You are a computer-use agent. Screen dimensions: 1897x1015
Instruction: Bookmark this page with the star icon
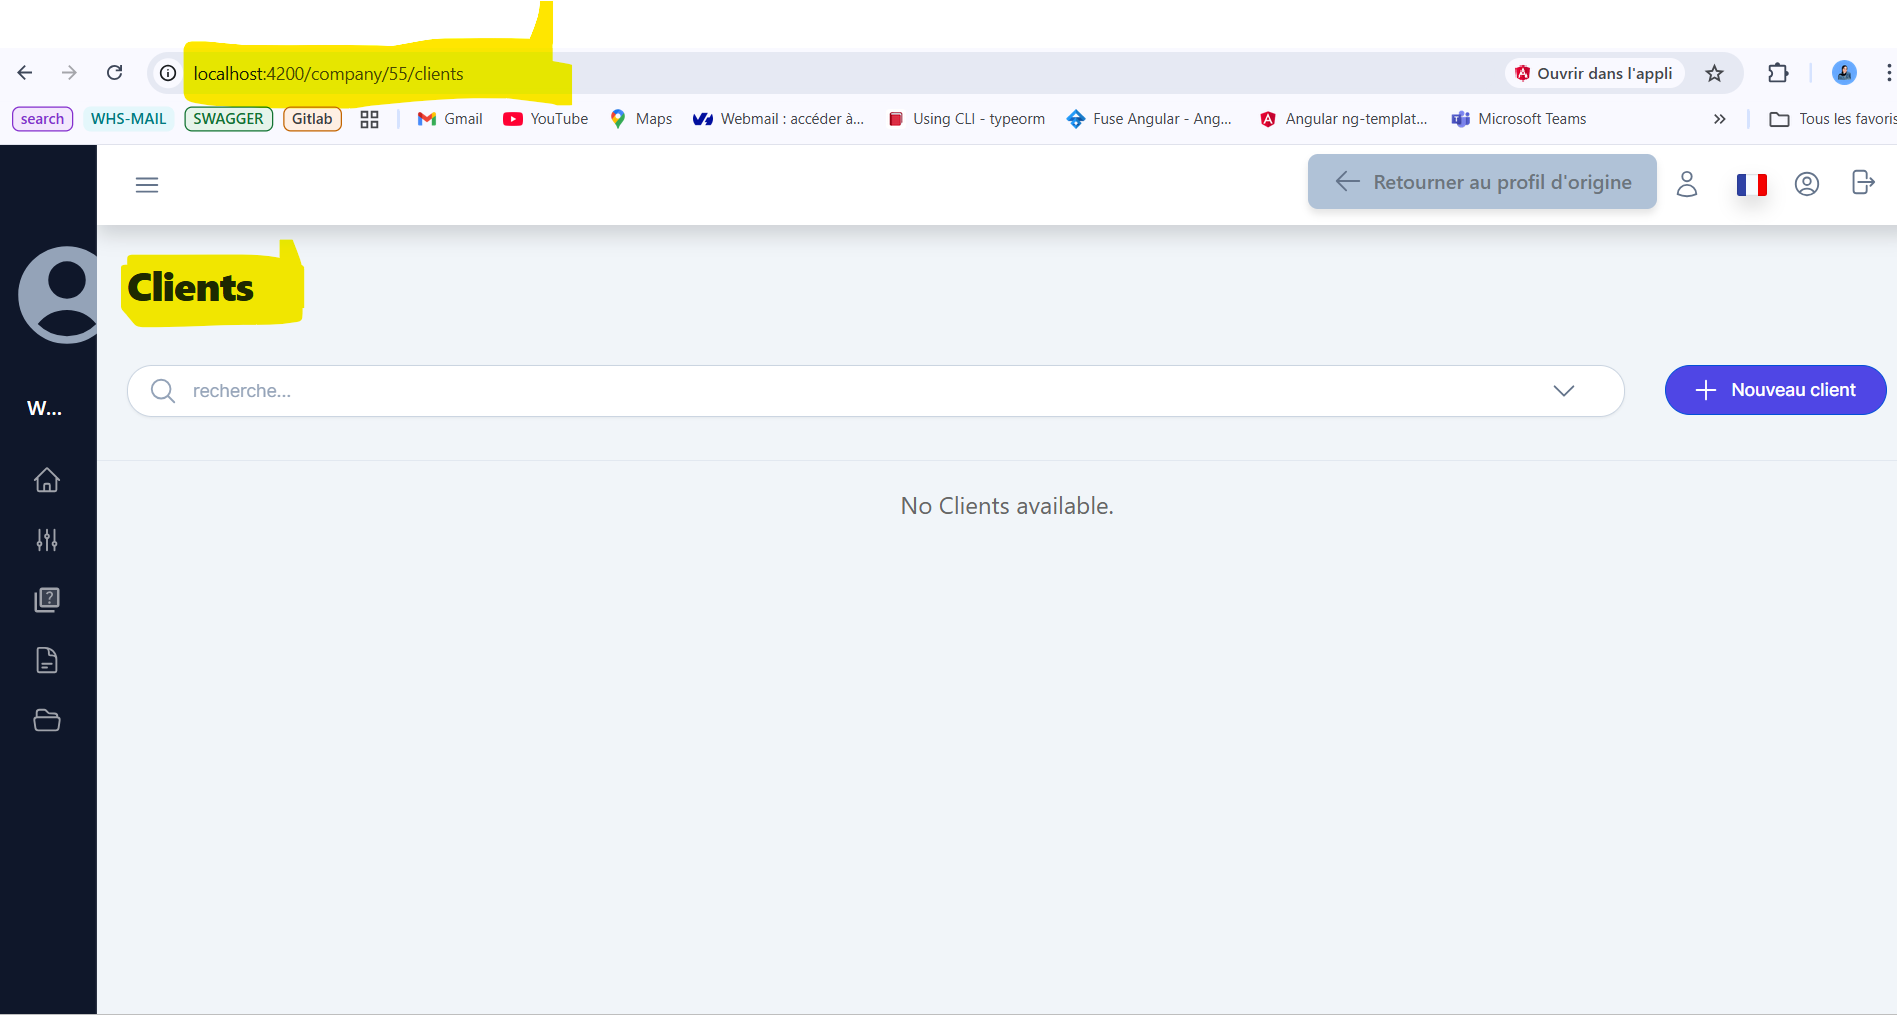(1714, 73)
